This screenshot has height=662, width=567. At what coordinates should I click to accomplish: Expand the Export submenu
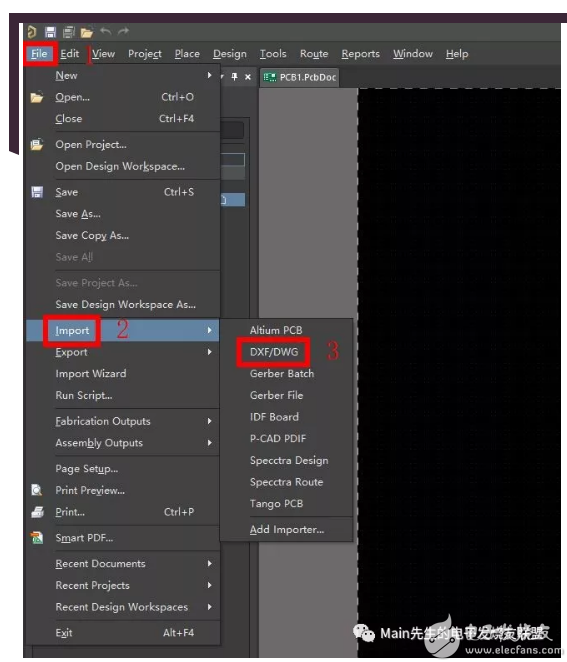click(123, 352)
